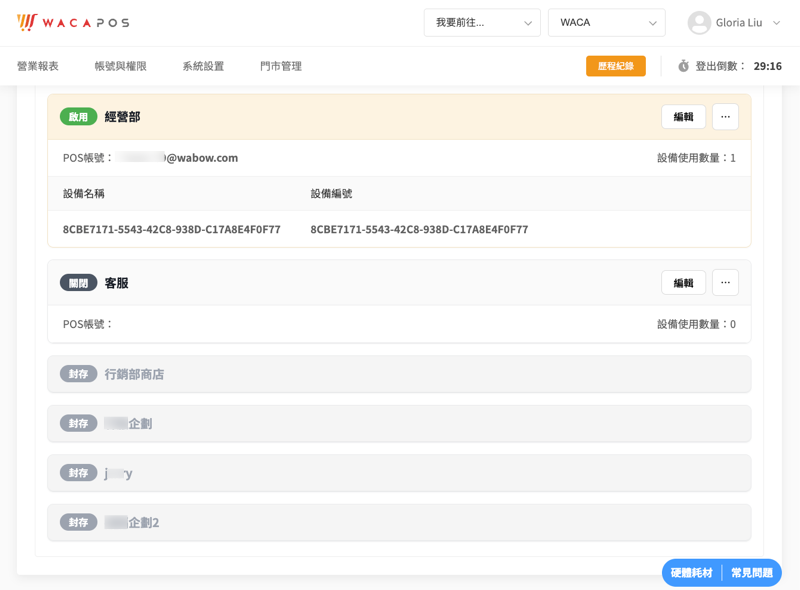This screenshot has height=590, width=800.
Task: Open the WACA store selector dropdown
Action: pos(607,22)
